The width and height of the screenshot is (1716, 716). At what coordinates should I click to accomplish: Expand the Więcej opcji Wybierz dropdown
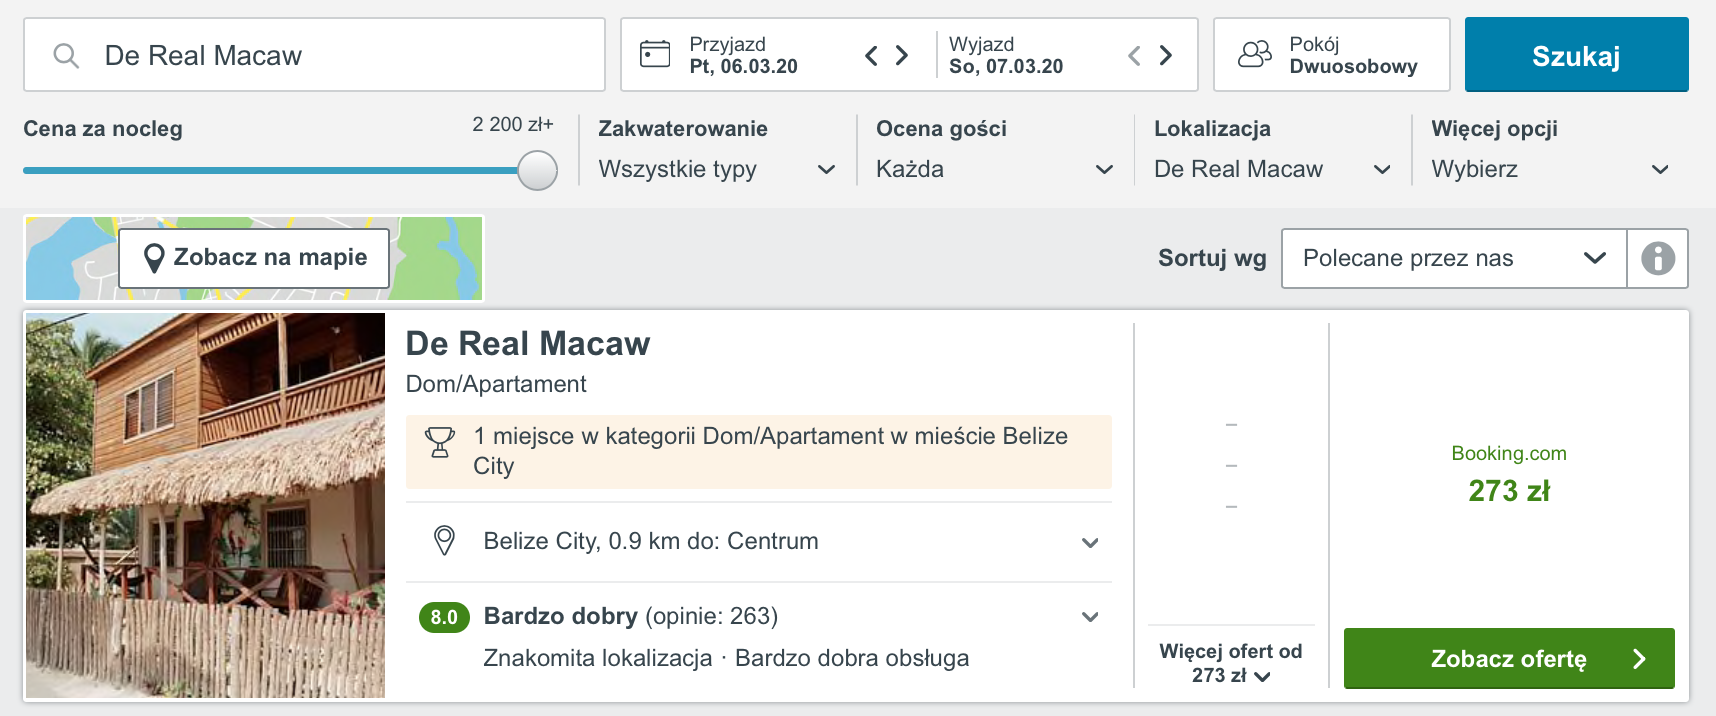[x=1550, y=169]
